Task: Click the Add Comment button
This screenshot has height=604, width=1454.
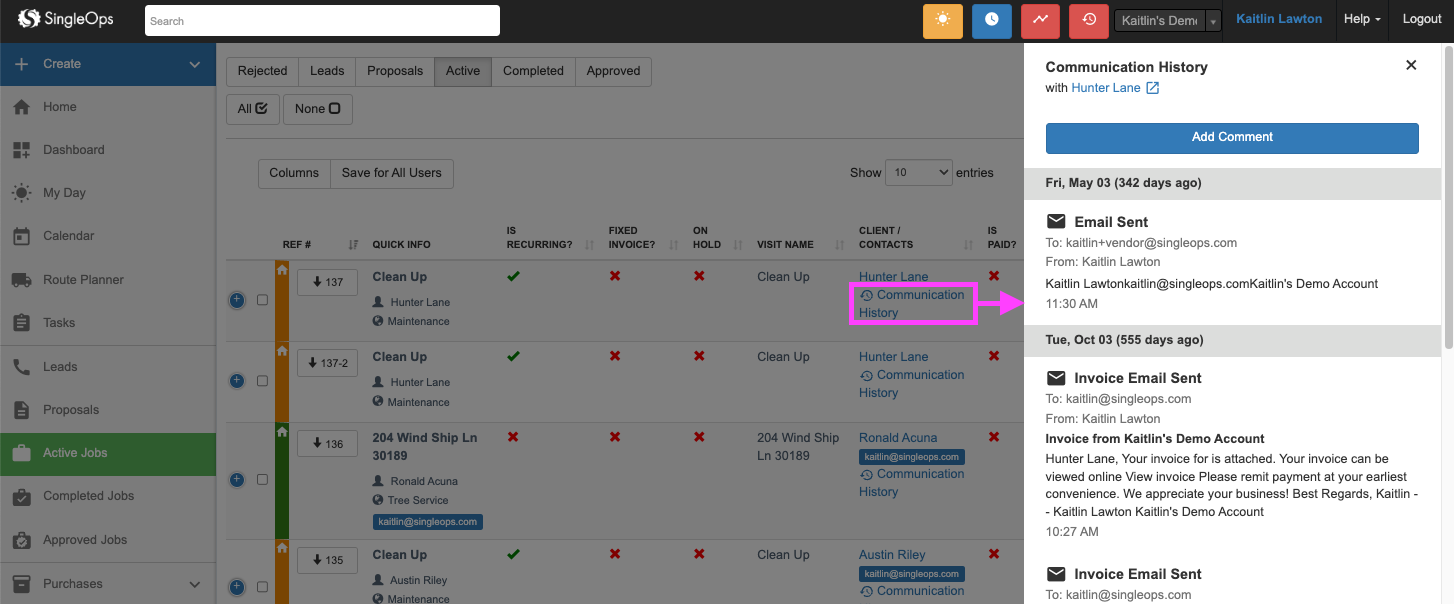Action: (1232, 138)
